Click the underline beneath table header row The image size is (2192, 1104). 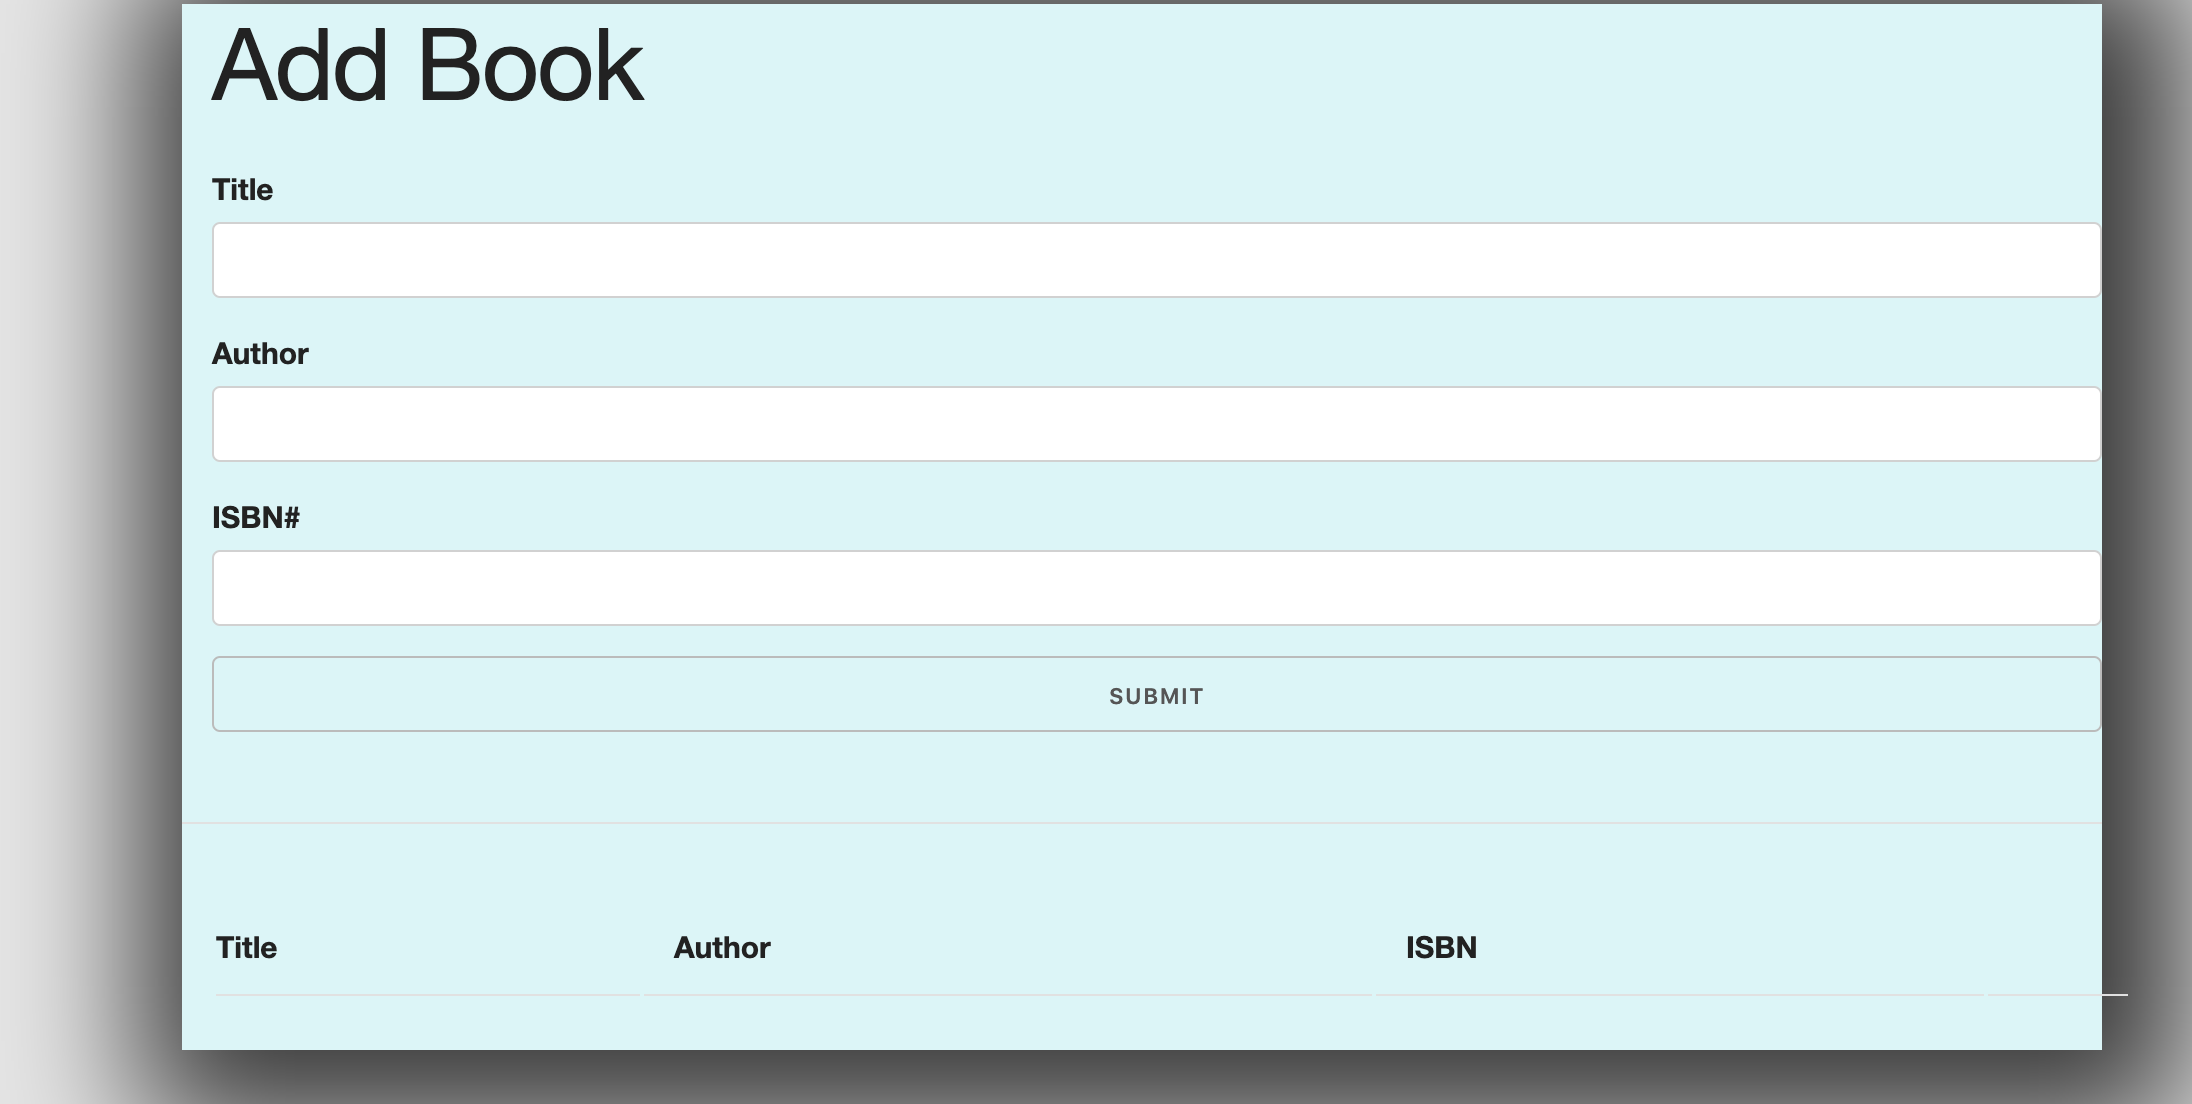point(1000,995)
